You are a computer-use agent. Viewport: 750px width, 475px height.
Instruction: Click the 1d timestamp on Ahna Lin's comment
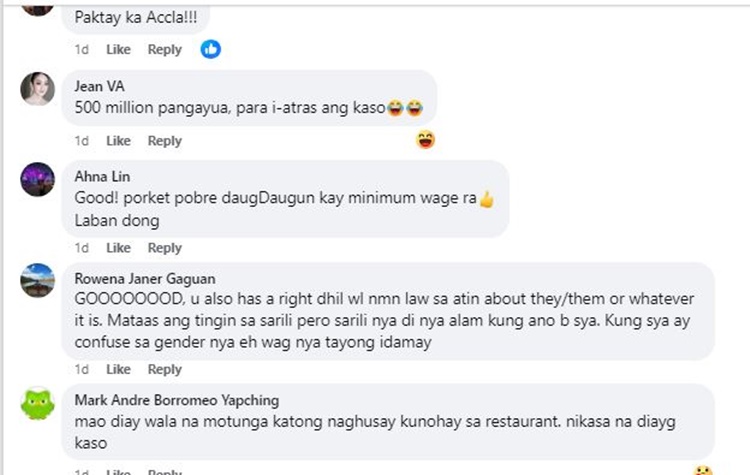click(82, 248)
